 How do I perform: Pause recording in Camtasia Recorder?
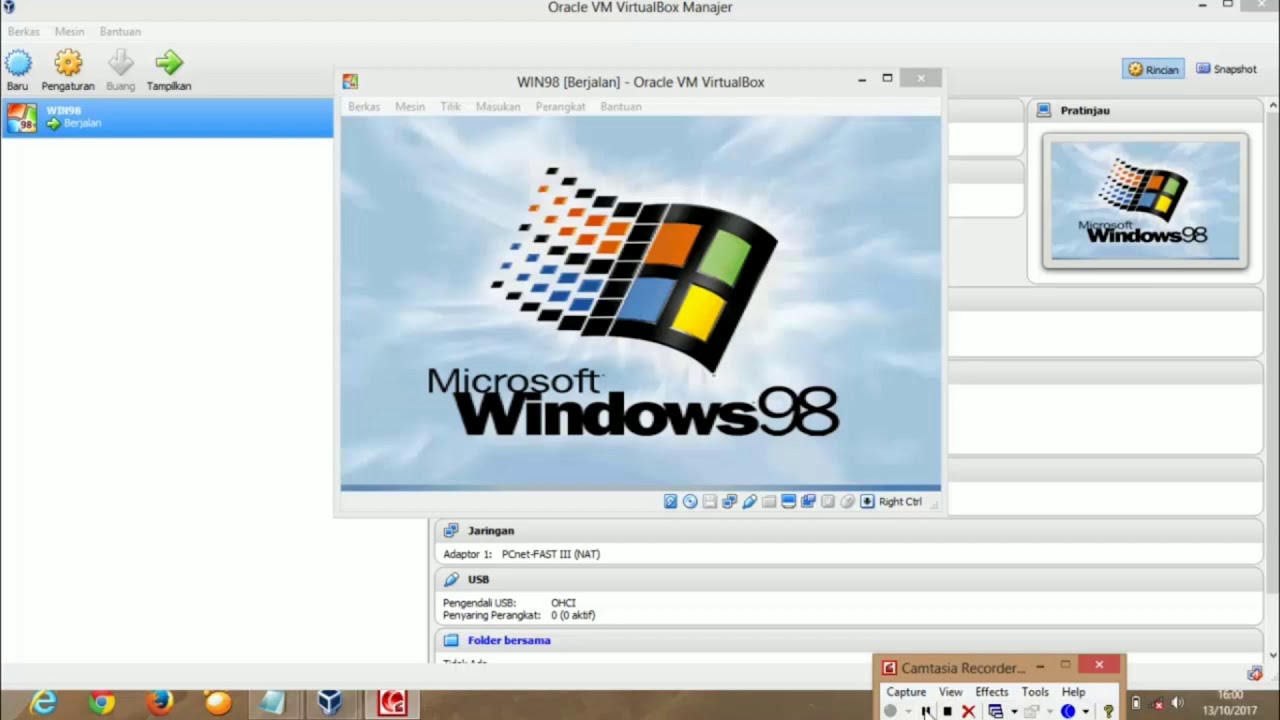pos(926,711)
